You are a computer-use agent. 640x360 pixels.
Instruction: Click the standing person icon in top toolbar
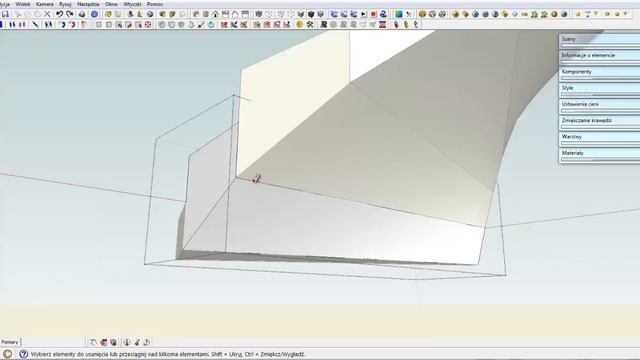pos(131,14)
